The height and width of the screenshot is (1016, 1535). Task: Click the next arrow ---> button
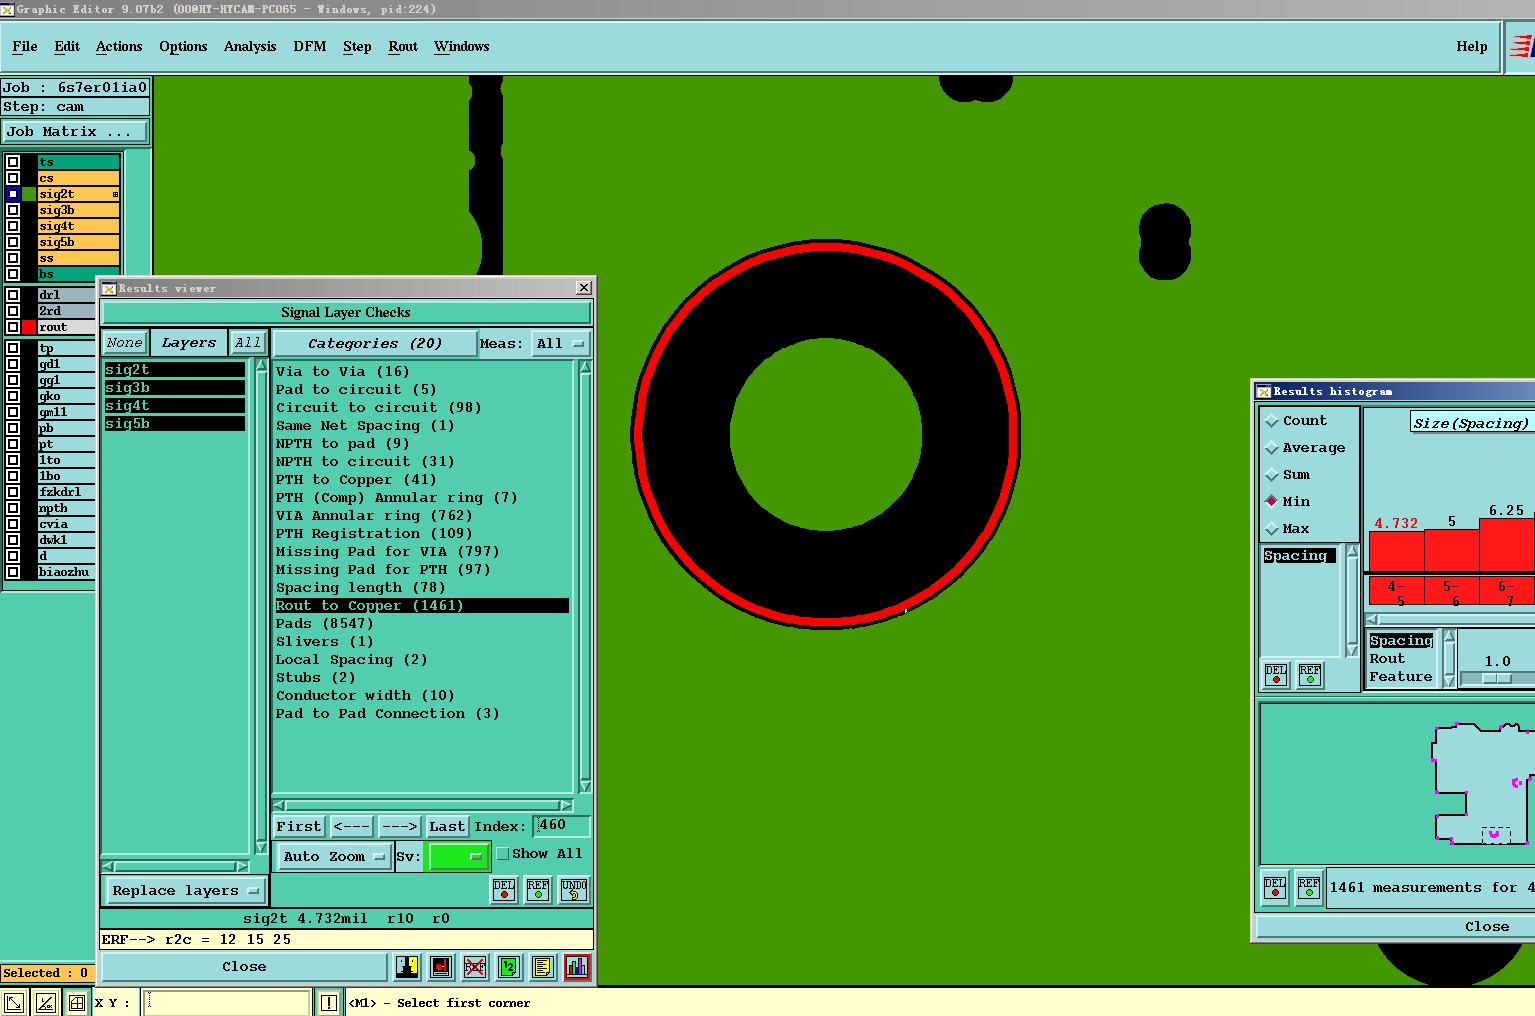[399, 827]
